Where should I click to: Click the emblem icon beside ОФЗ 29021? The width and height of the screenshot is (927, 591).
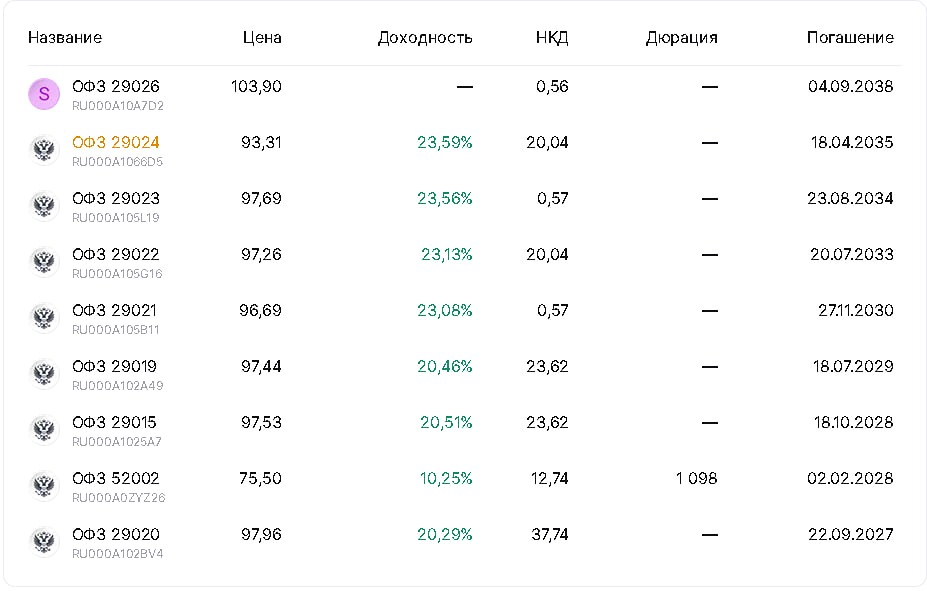pyautogui.click(x=44, y=318)
